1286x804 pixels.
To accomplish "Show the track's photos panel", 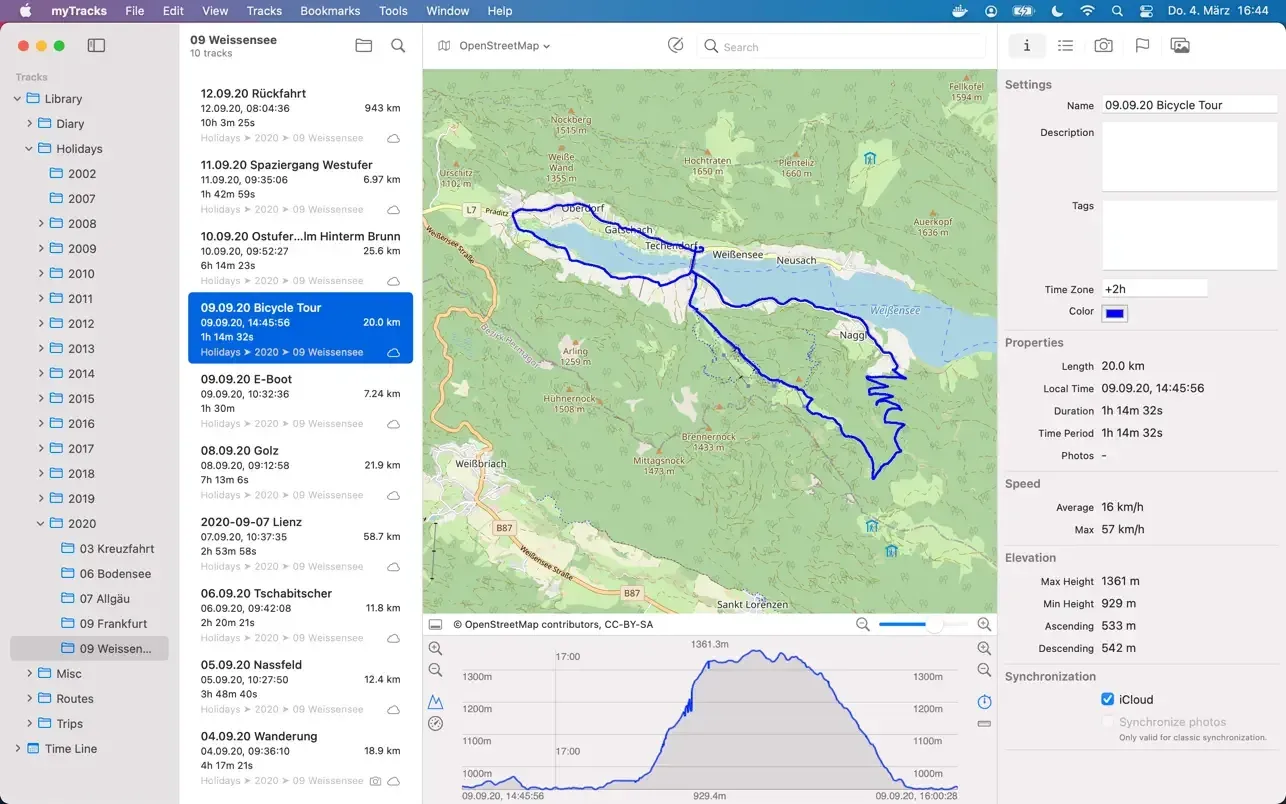I will [x=1180, y=45].
